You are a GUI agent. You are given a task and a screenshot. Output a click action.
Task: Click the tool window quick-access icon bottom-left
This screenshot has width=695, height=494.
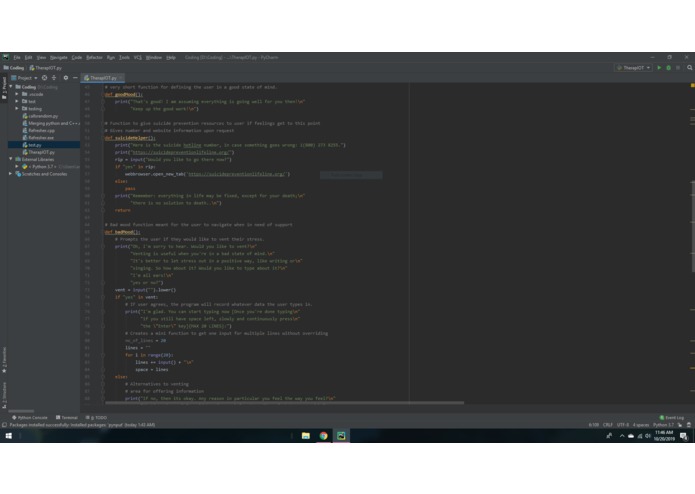point(4,425)
